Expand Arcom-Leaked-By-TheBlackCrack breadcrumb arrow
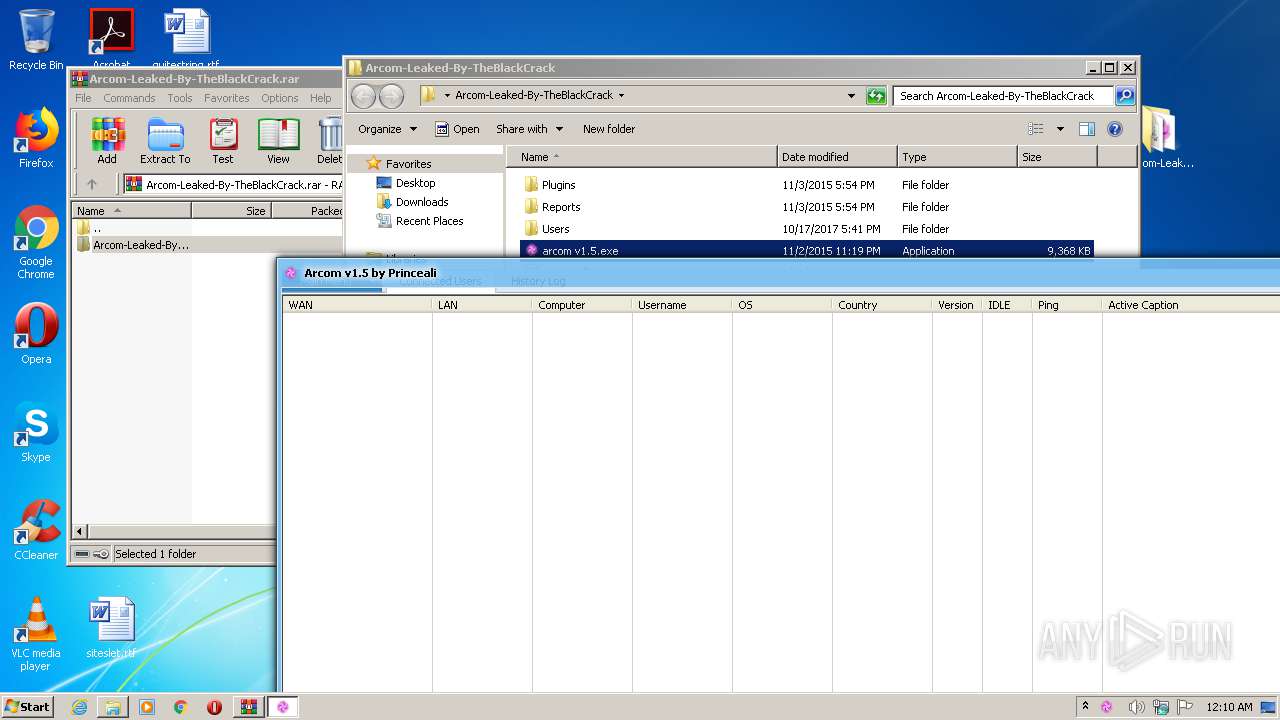The image size is (1280, 720). coord(621,96)
